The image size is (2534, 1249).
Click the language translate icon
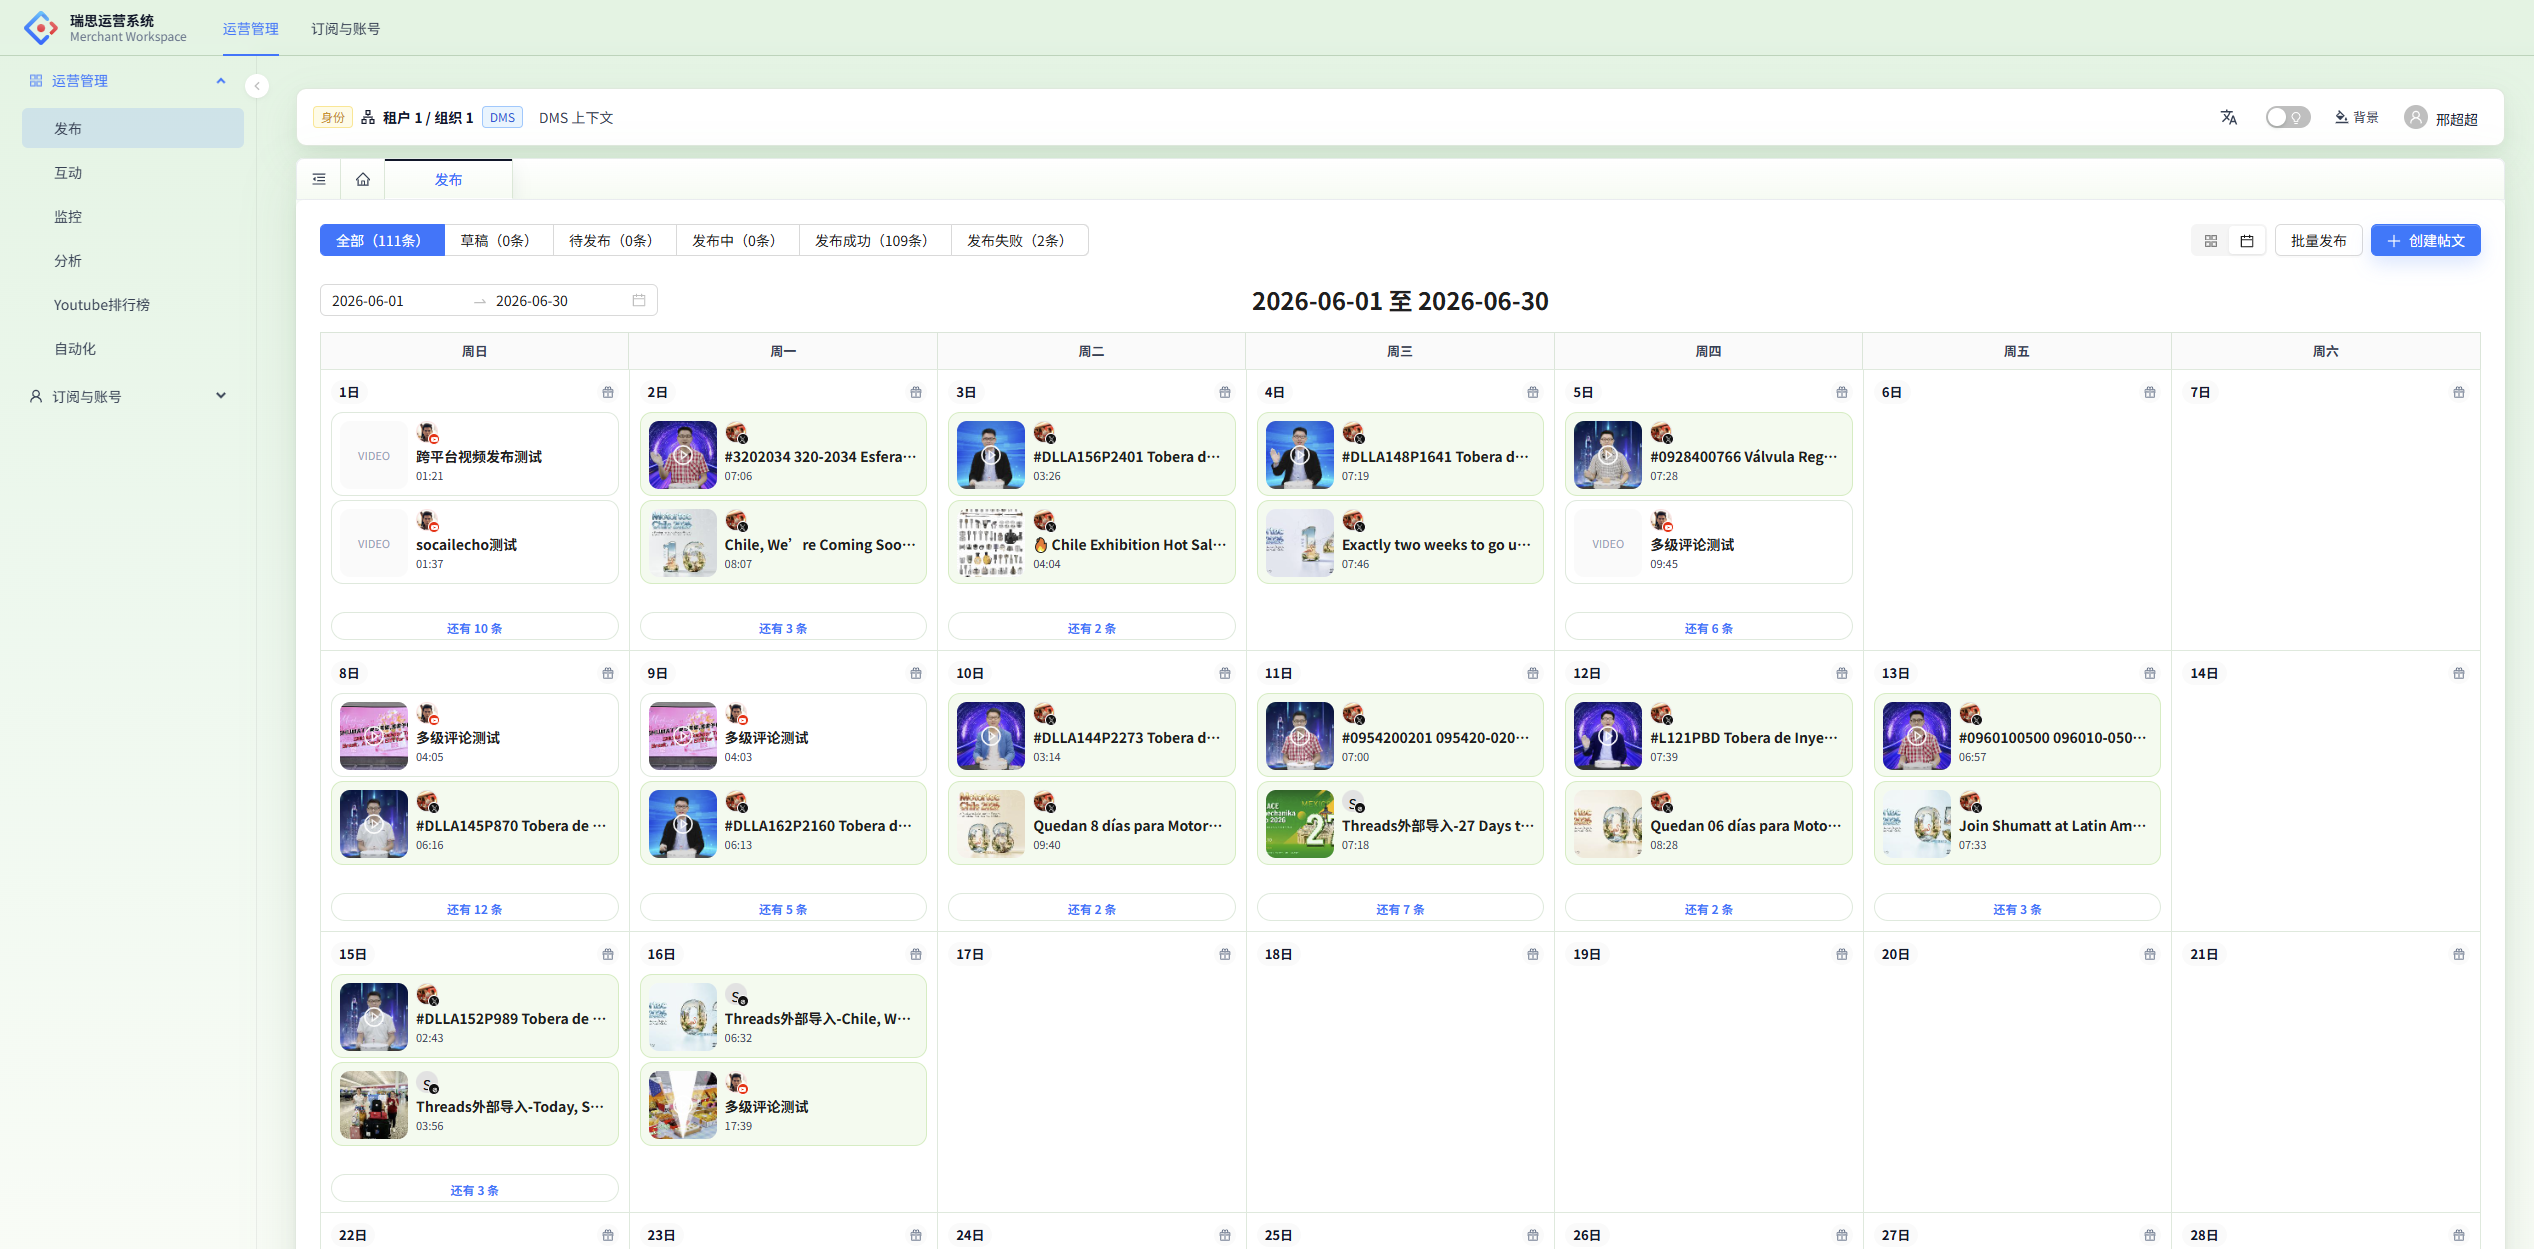(x=2228, y=118)
